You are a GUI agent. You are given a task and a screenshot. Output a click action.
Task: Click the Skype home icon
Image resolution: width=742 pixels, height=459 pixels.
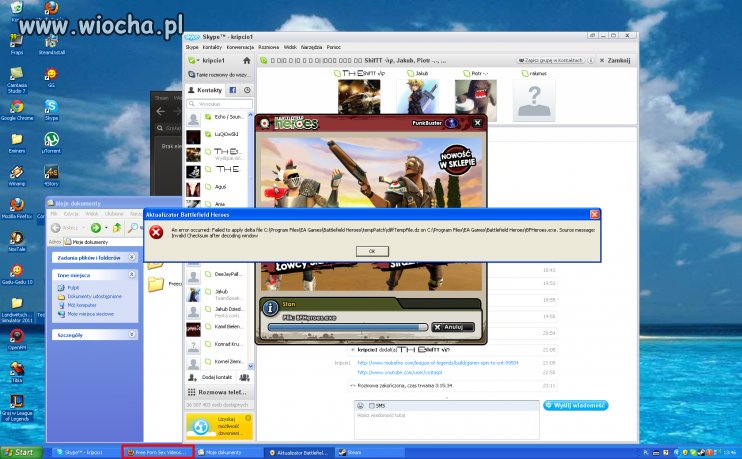pos(247,61)
